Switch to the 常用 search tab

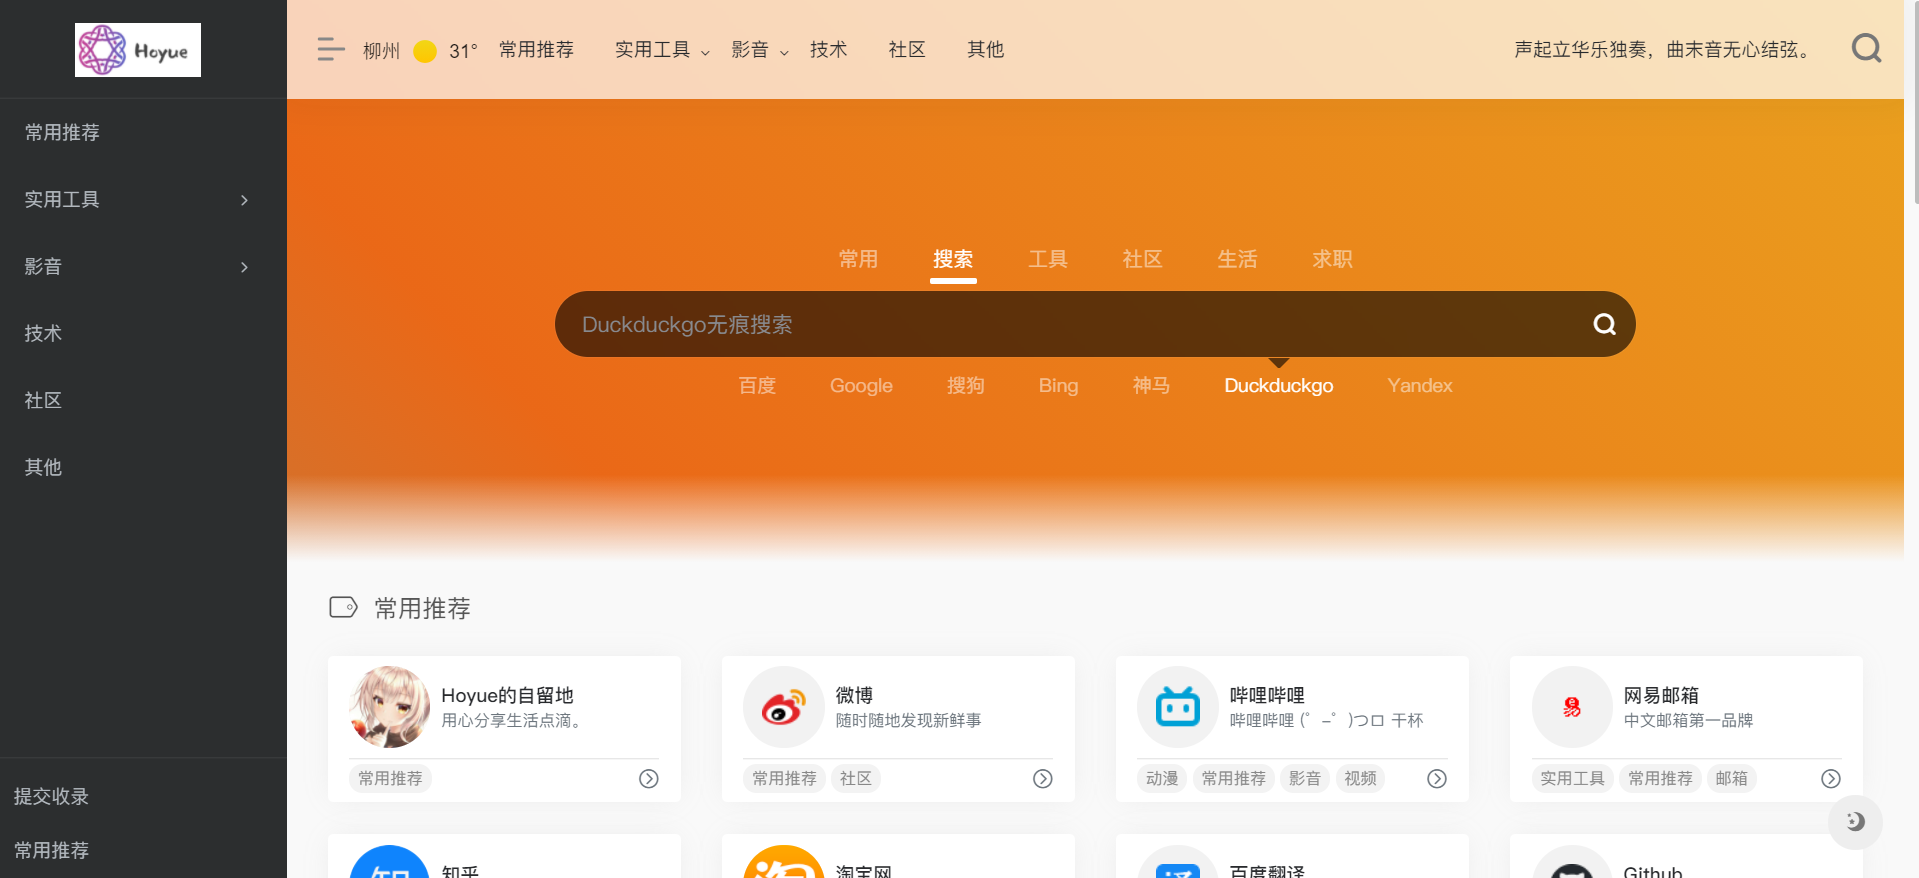pos(858,260)
